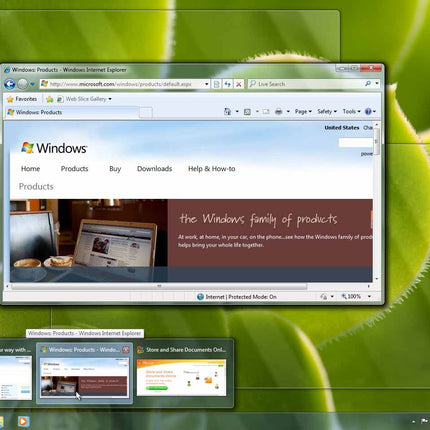Screen dimensions: 430x430
Task: Stop loading with the red X icon
Action: tap(239, 84)
